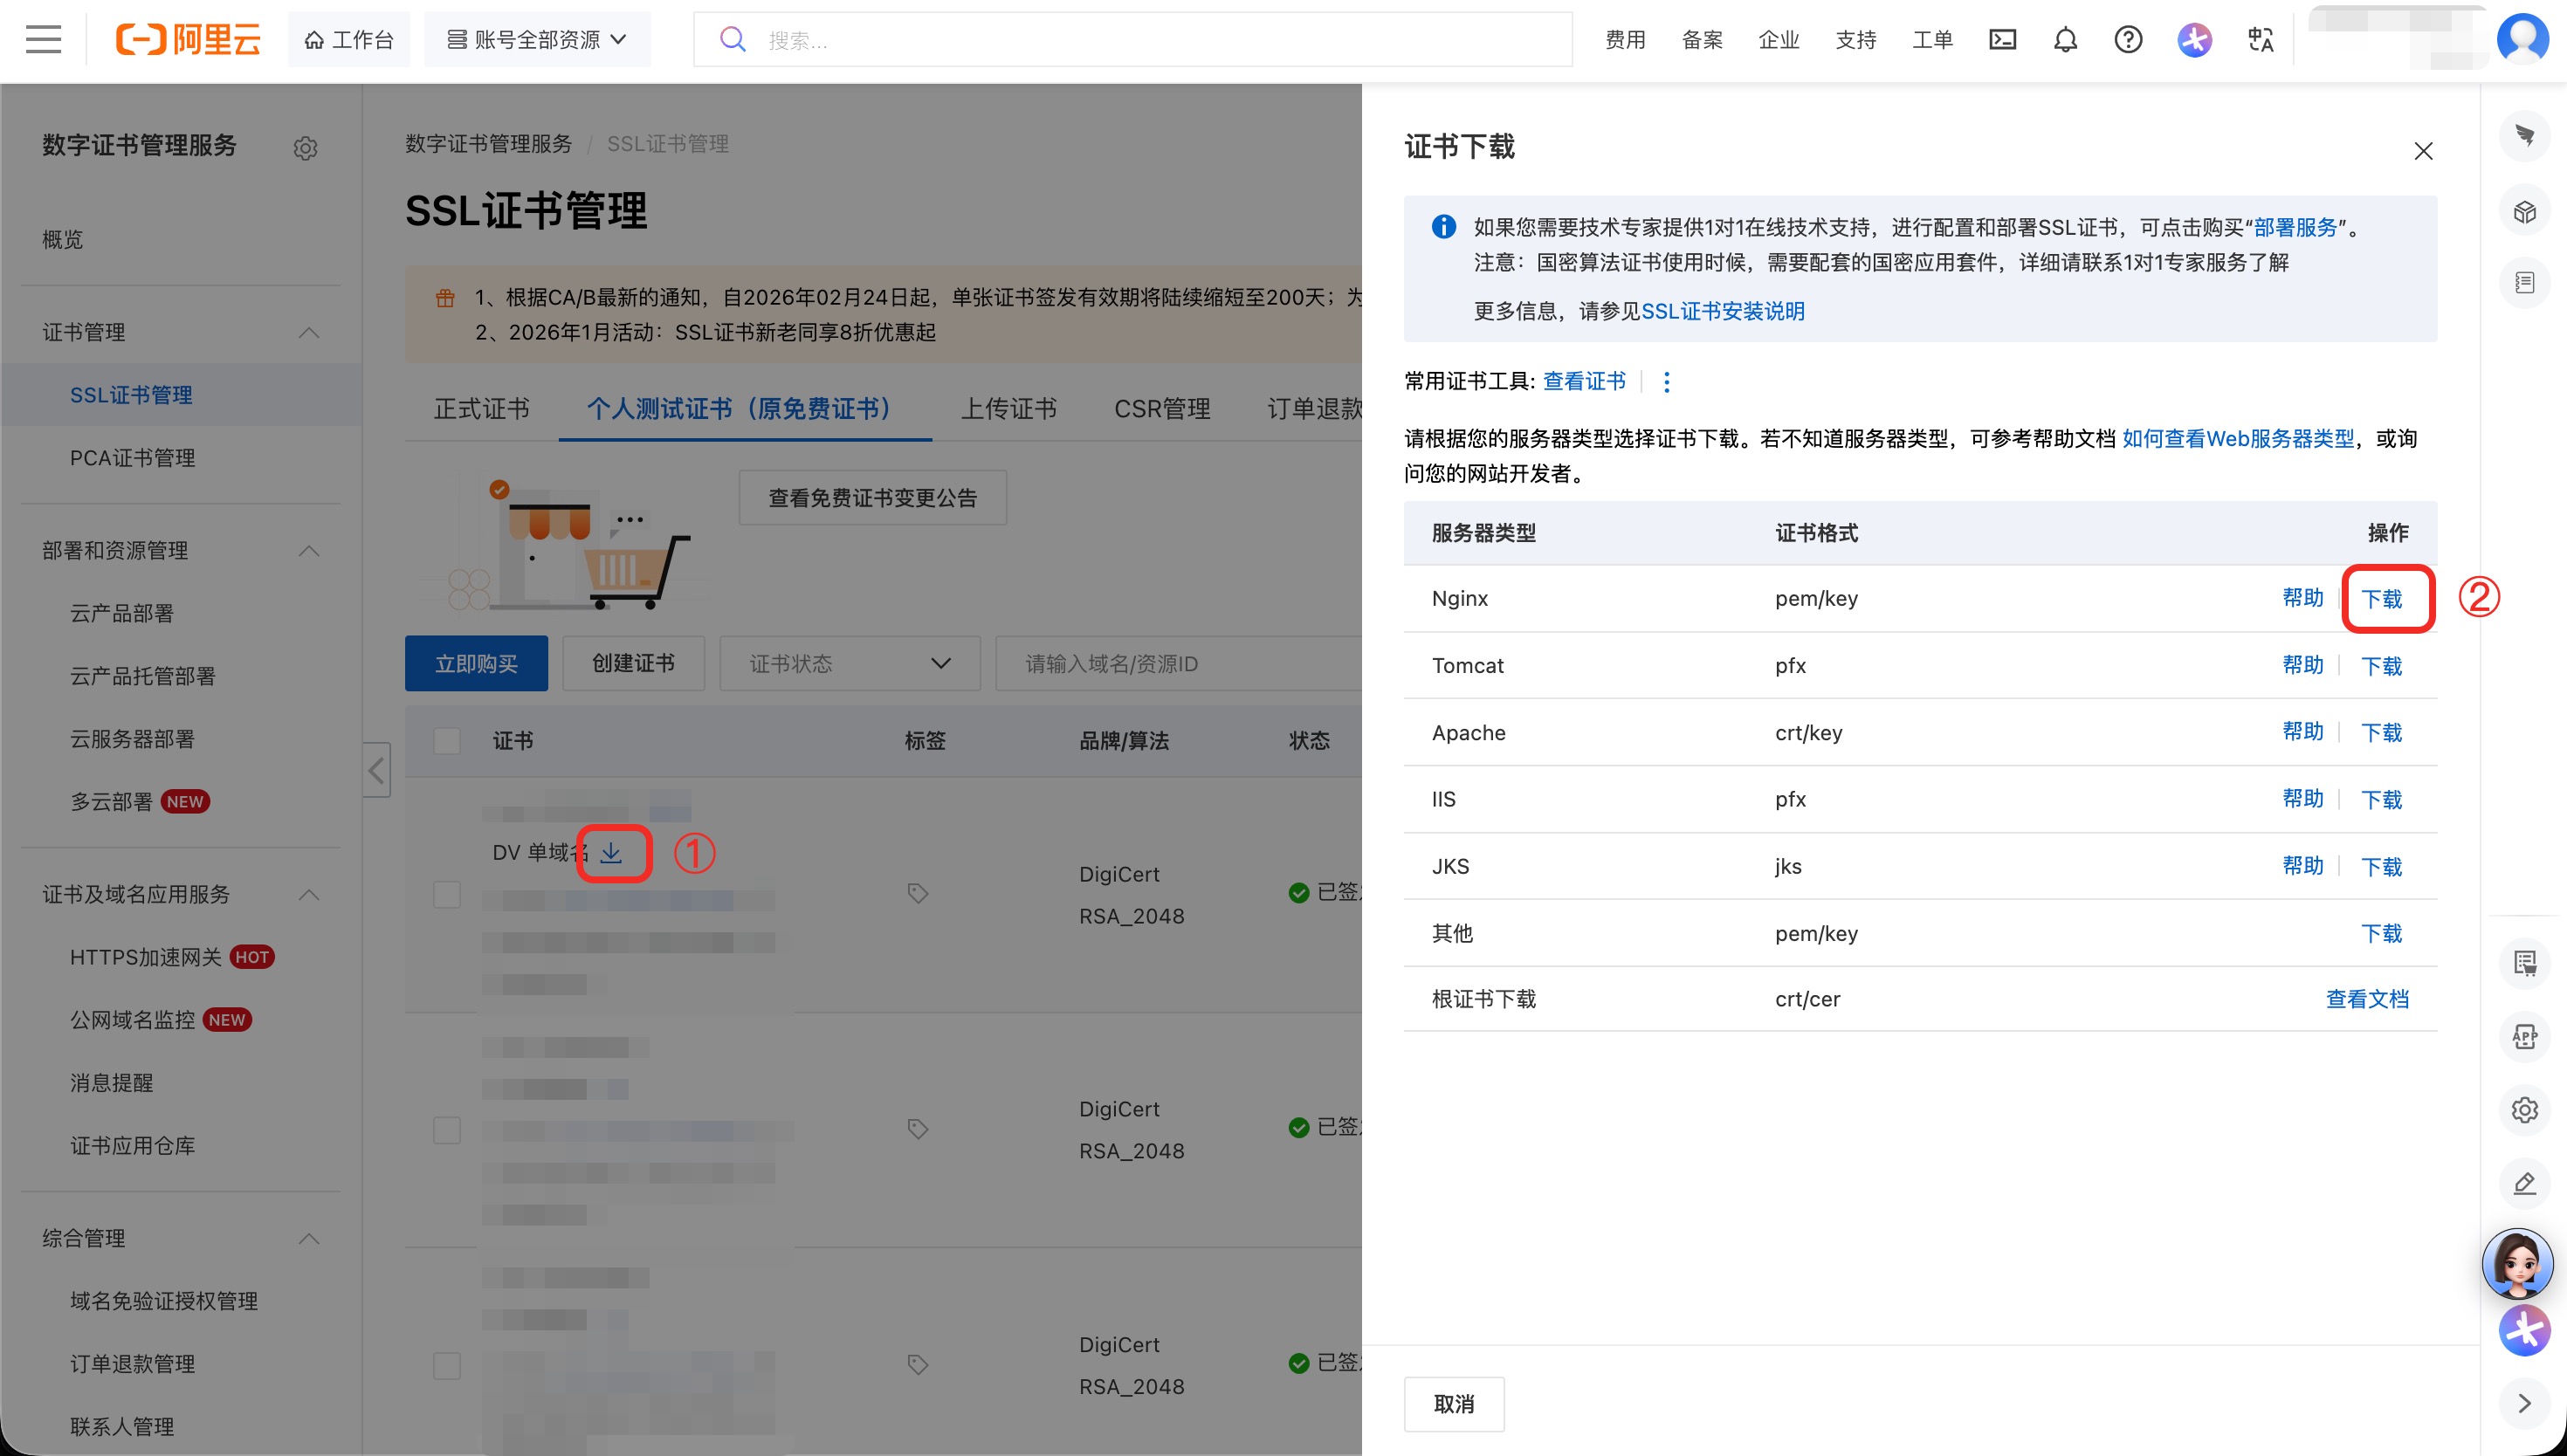Click the download icon beside DV 单域名
Viewport: 2567px width, 1456px height.
612,853
